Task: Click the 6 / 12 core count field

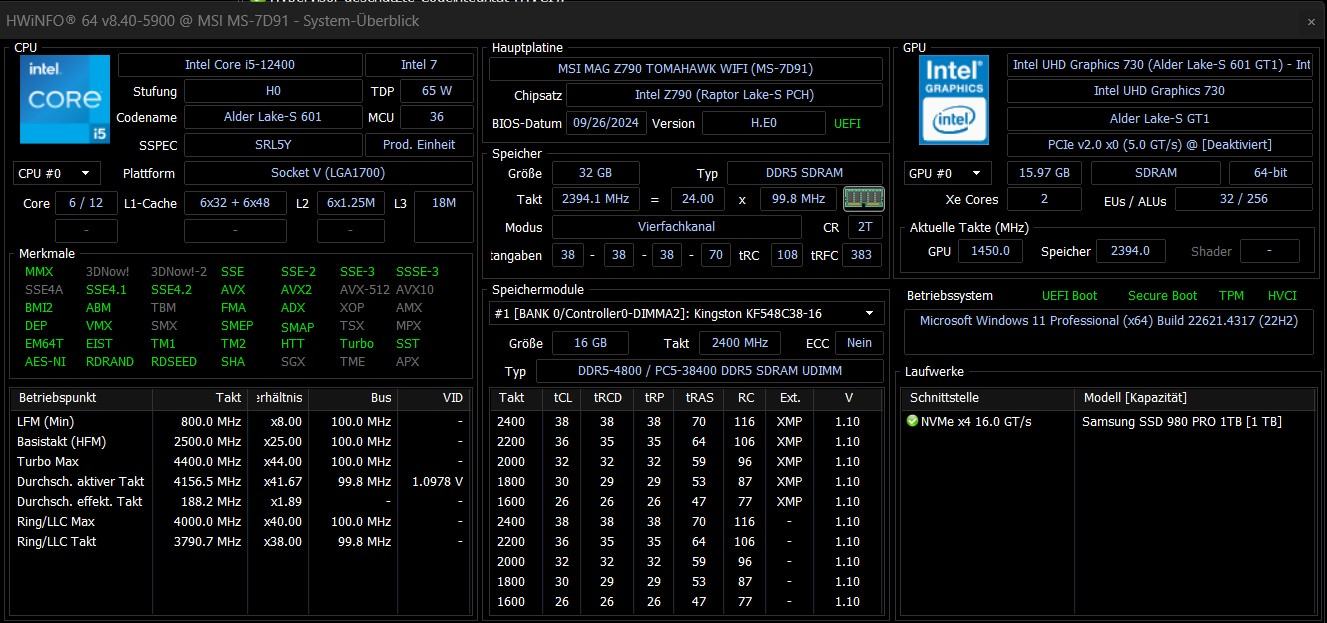Action: click(86, 203)
